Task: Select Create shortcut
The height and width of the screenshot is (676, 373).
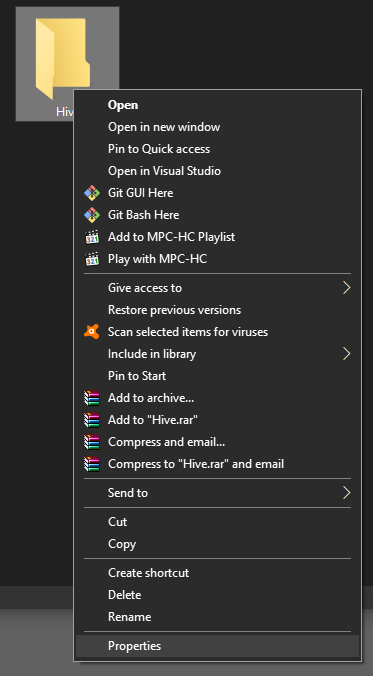Action: click(x=217, y=573)
